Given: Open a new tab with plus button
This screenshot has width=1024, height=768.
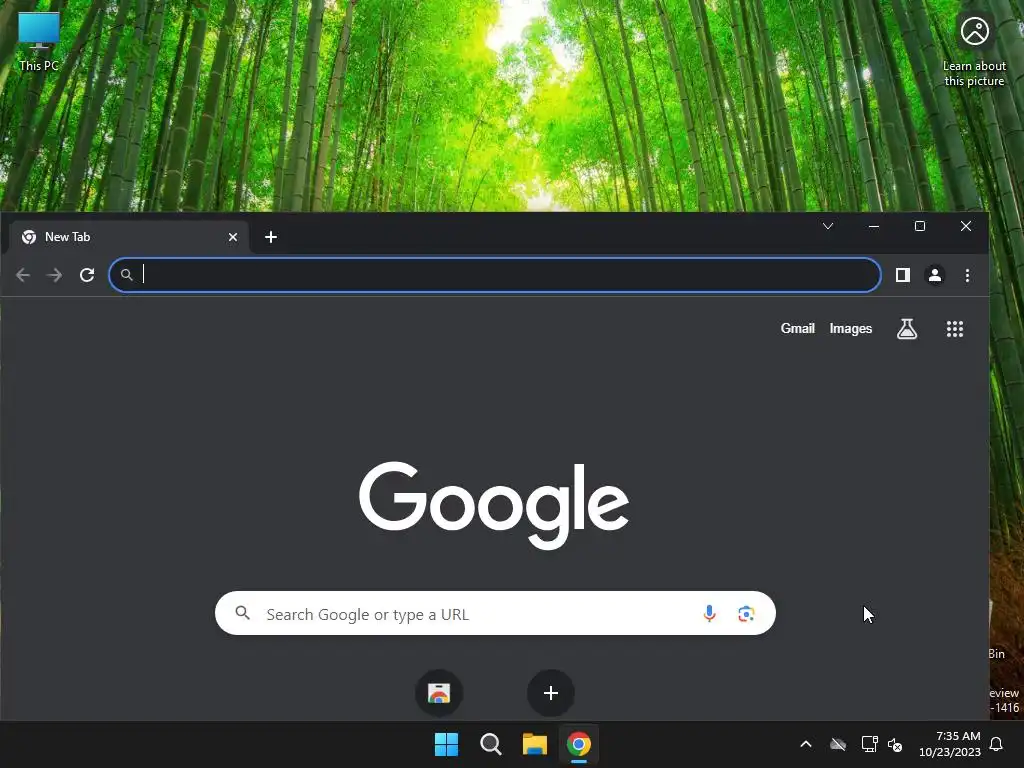Looking at the screenshot, I should point(271,237).
